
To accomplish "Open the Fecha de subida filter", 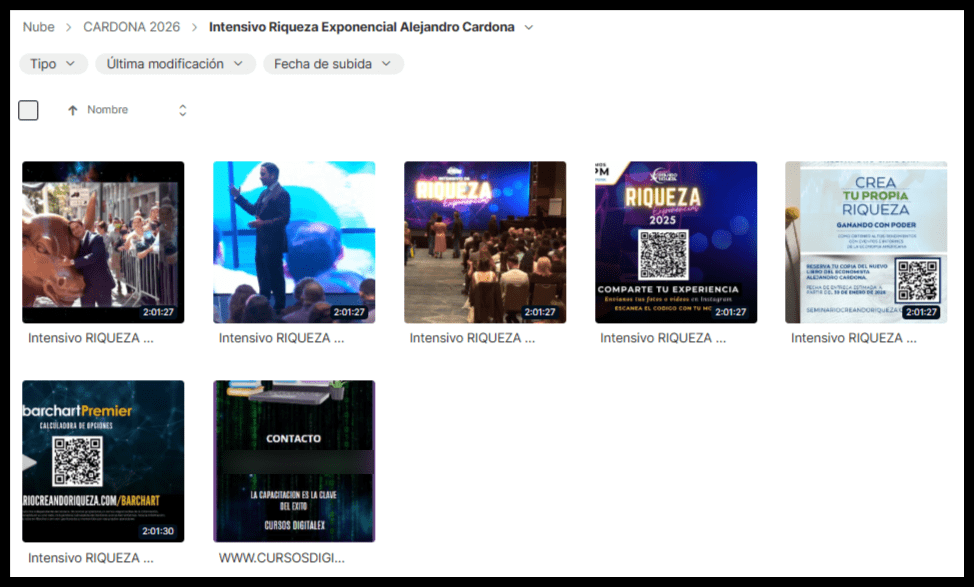I will (x=333, y=64).
